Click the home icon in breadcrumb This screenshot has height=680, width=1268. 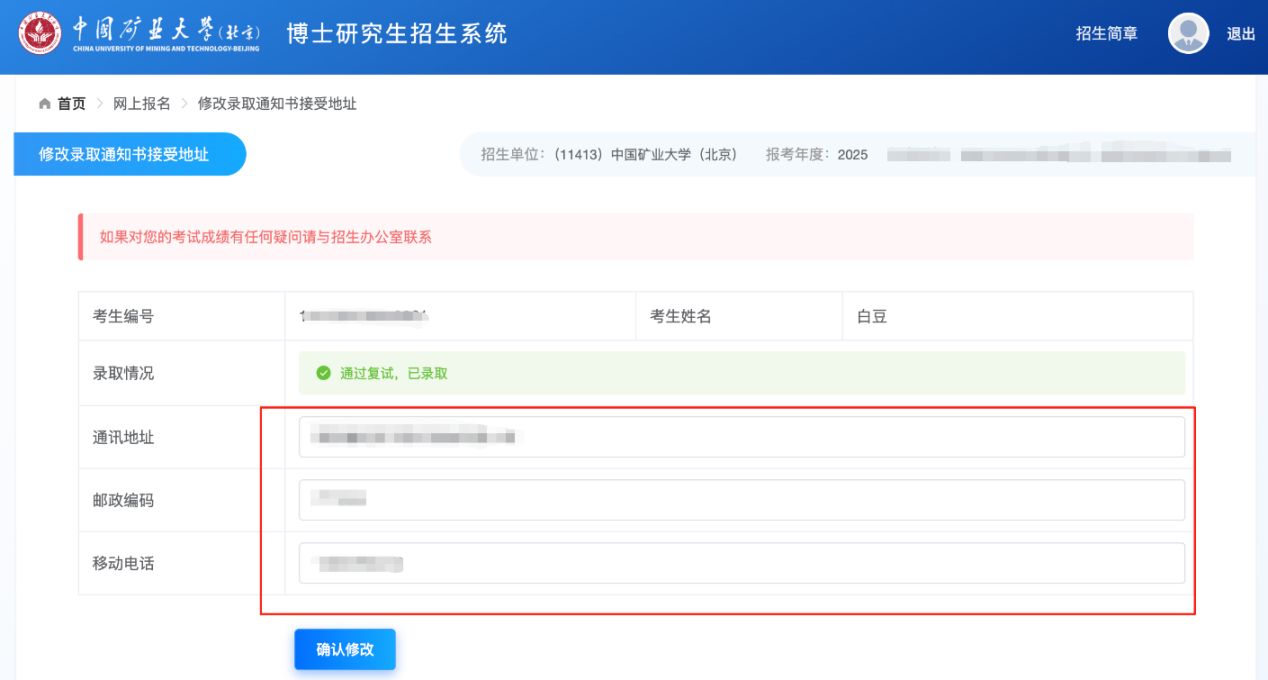(44, 104)
